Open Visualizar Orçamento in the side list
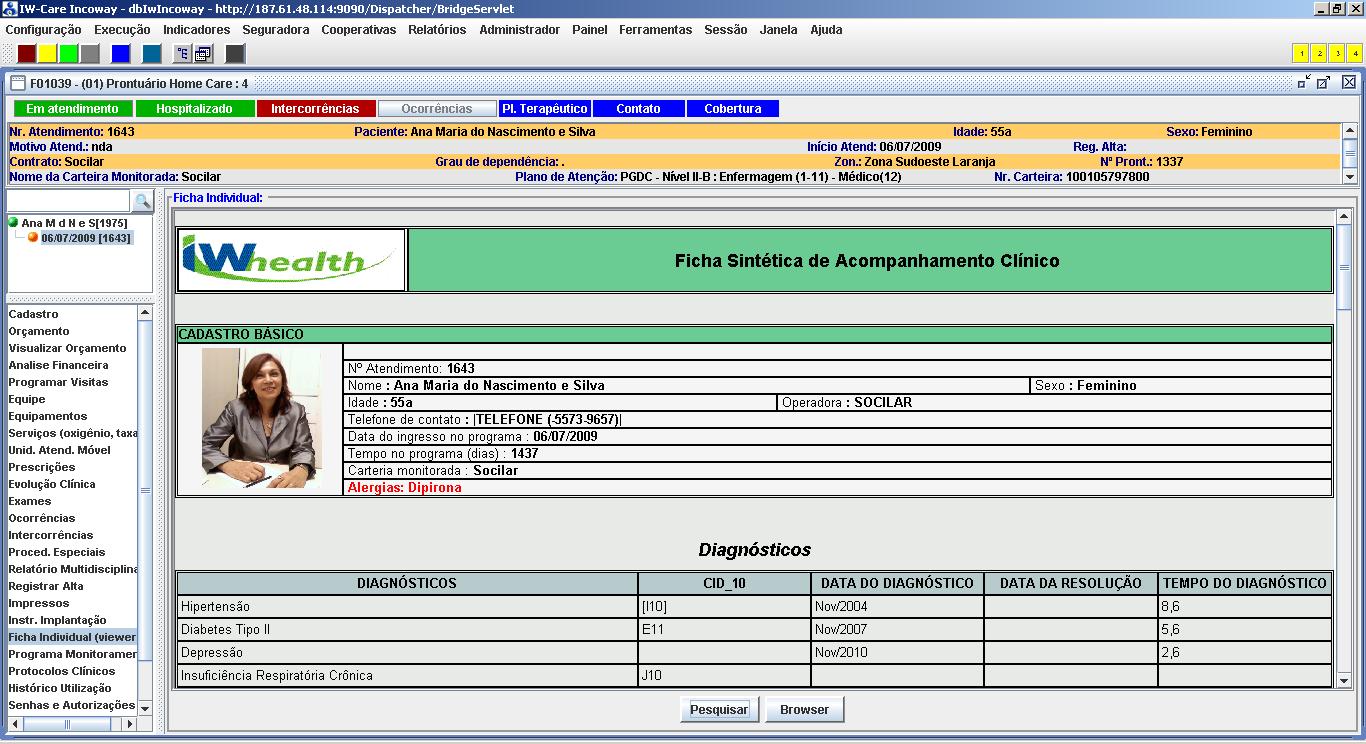The width and height of the screenshot is (1366, 744). pos(68,348)
